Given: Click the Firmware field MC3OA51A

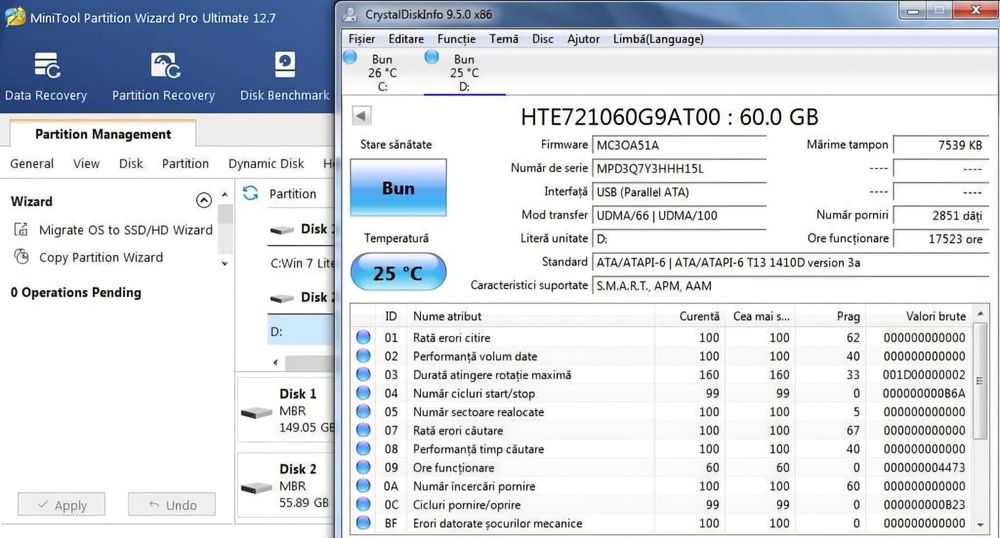Looking at the screenshot, I should 679,145.
